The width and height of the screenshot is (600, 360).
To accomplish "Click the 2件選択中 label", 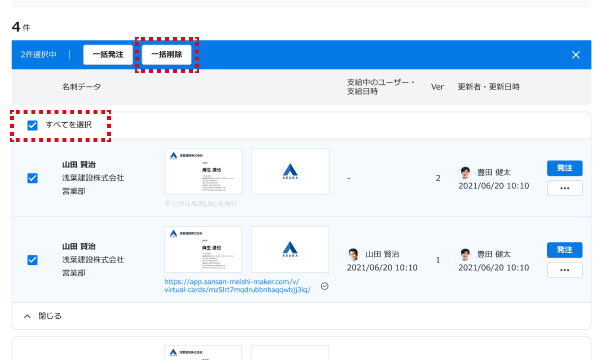I will [x=38, y=55].
